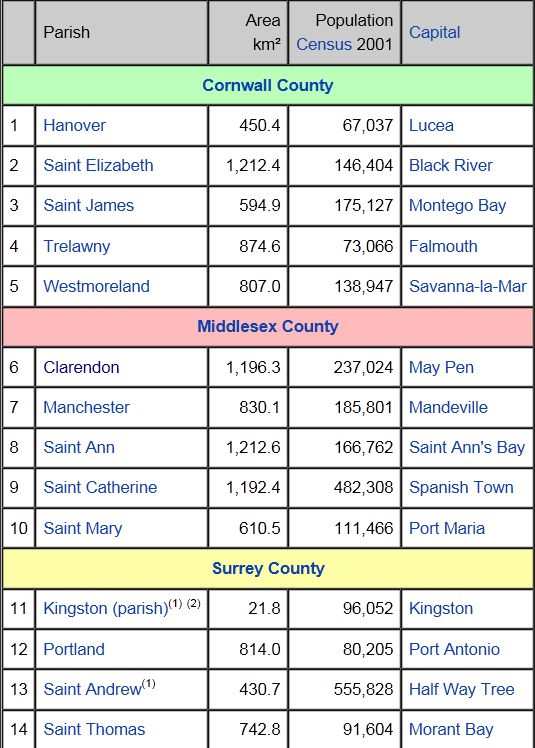Open the Surrey County heading link
Screen dimensions: 535x748
click(268, 568)
